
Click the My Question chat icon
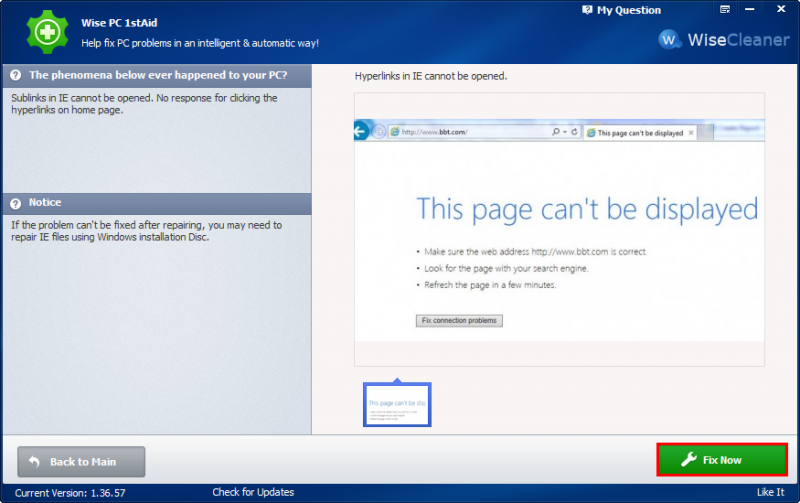pyautogui.click(x=587, y=10)
